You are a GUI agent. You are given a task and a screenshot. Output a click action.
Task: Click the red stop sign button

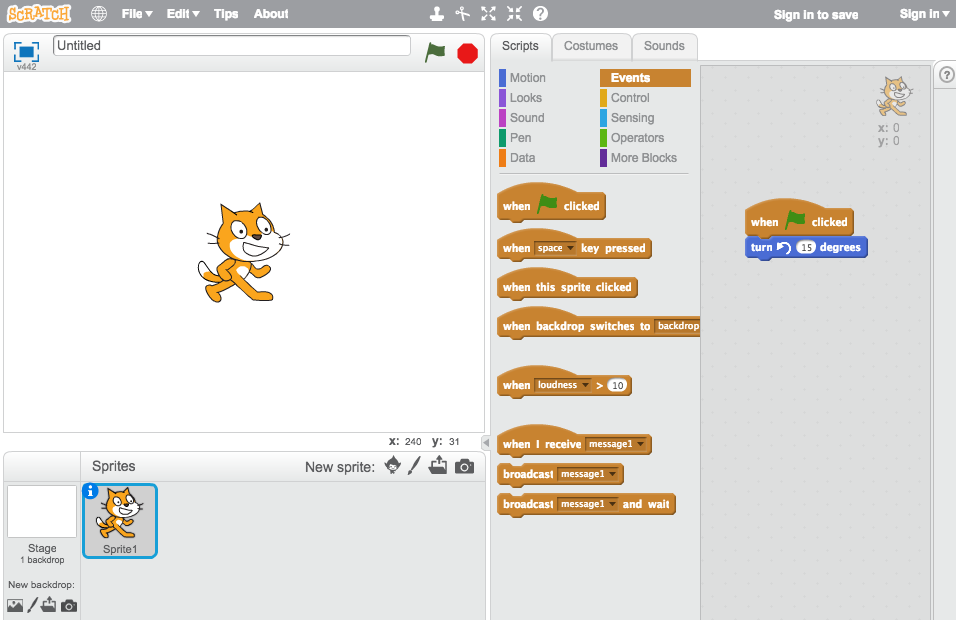[x=468, y=54]
